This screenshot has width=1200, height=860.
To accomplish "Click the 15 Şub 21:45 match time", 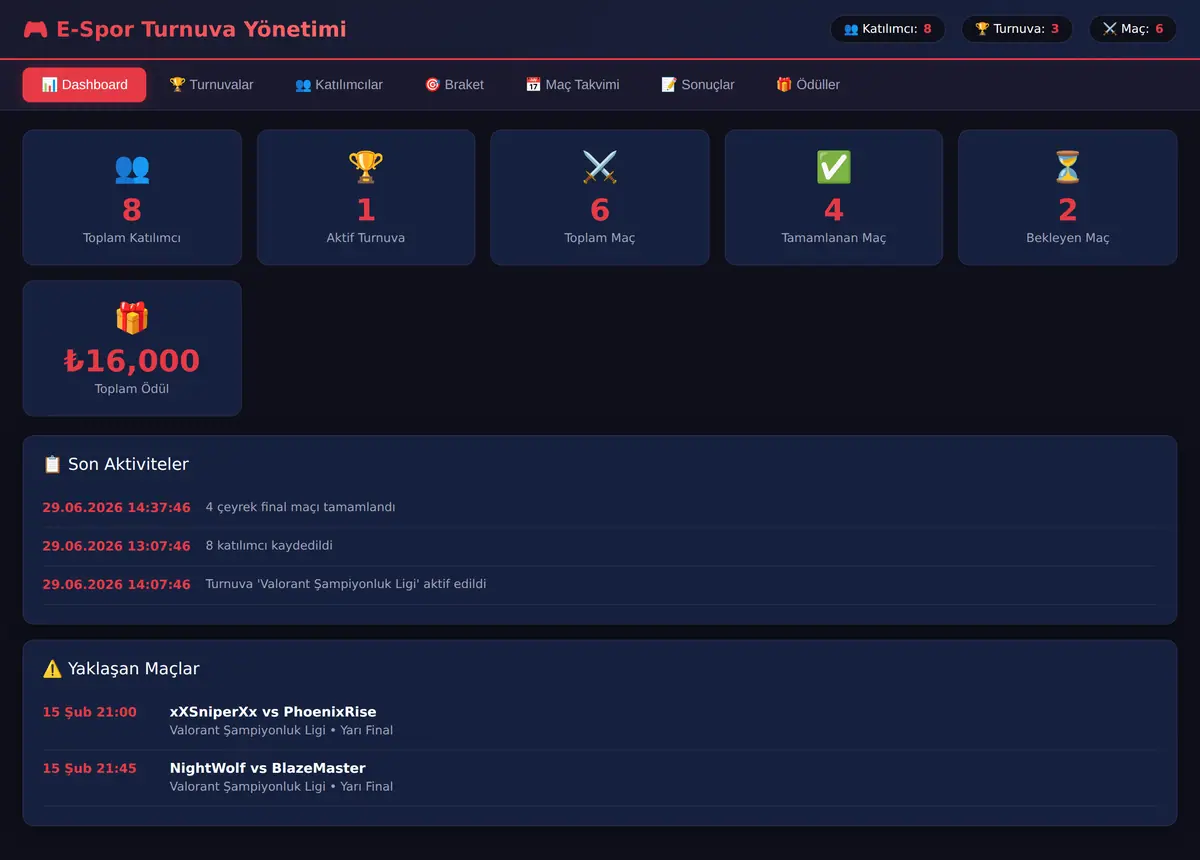I will [x=89, y=768].
